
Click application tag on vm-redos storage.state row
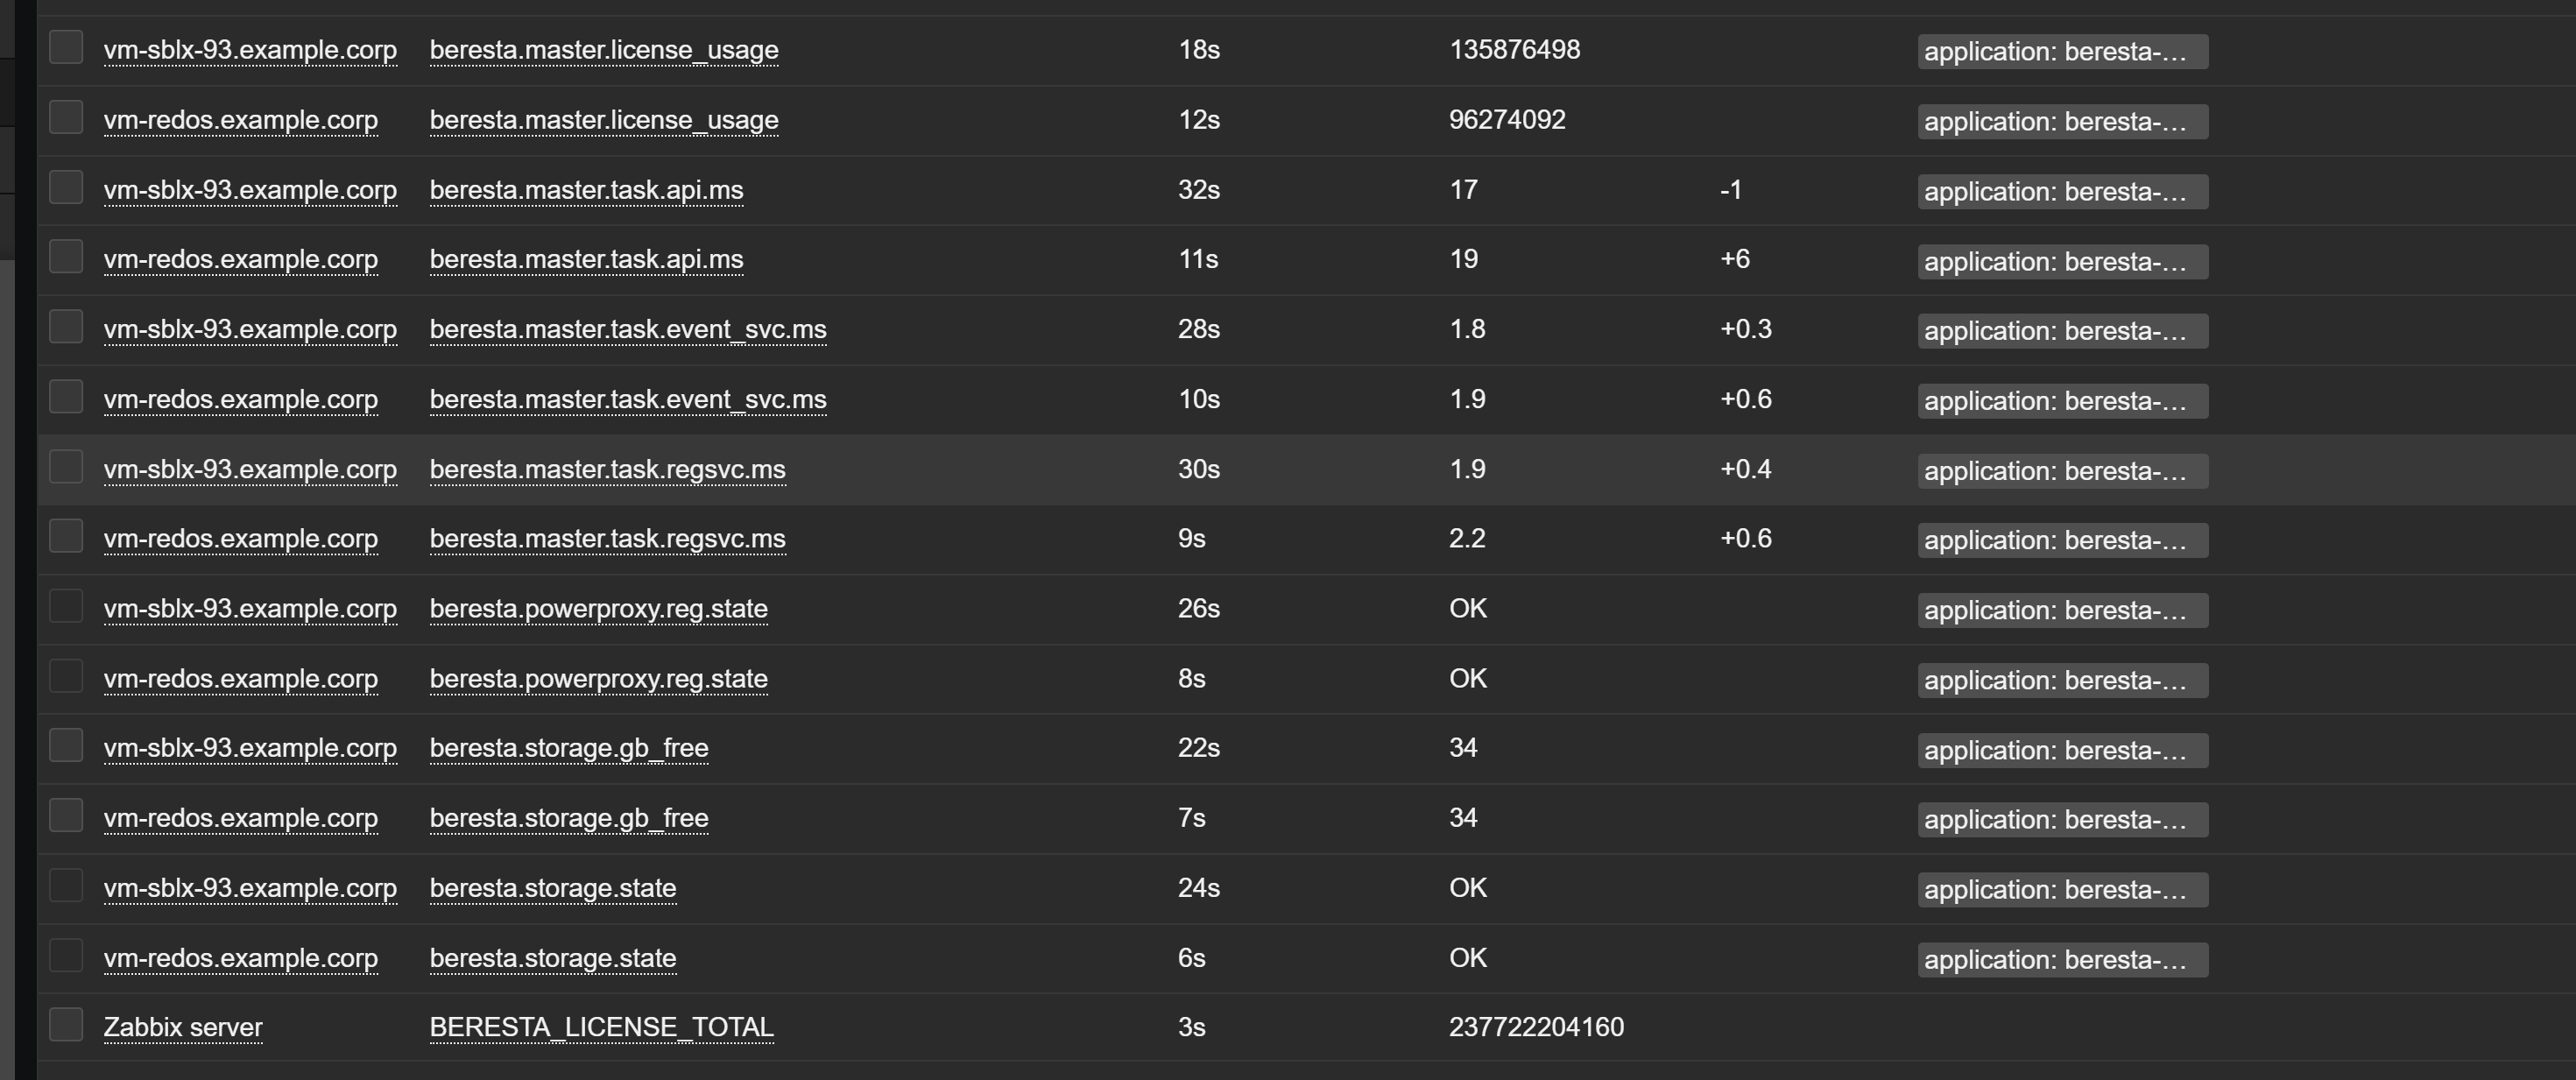2061,960
